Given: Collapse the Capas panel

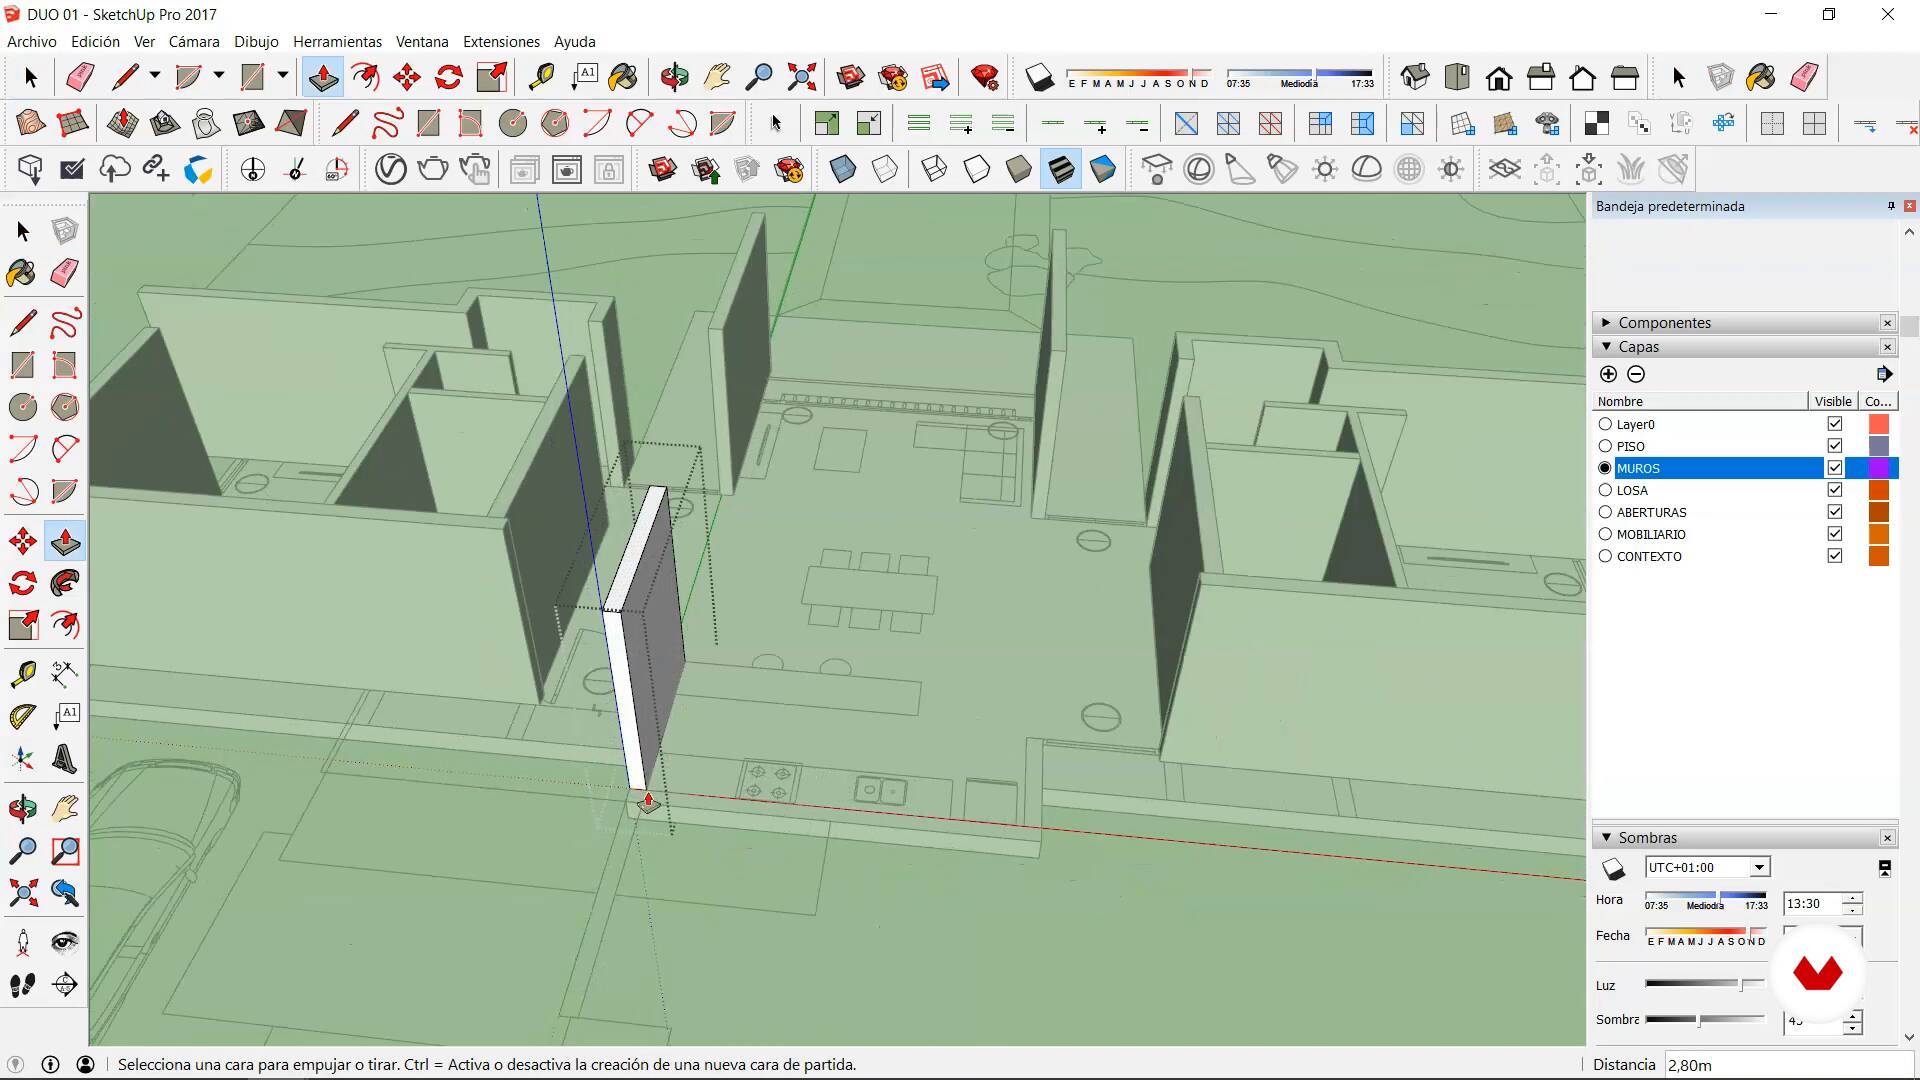Looking at the screenshot, I should 1606,347.
